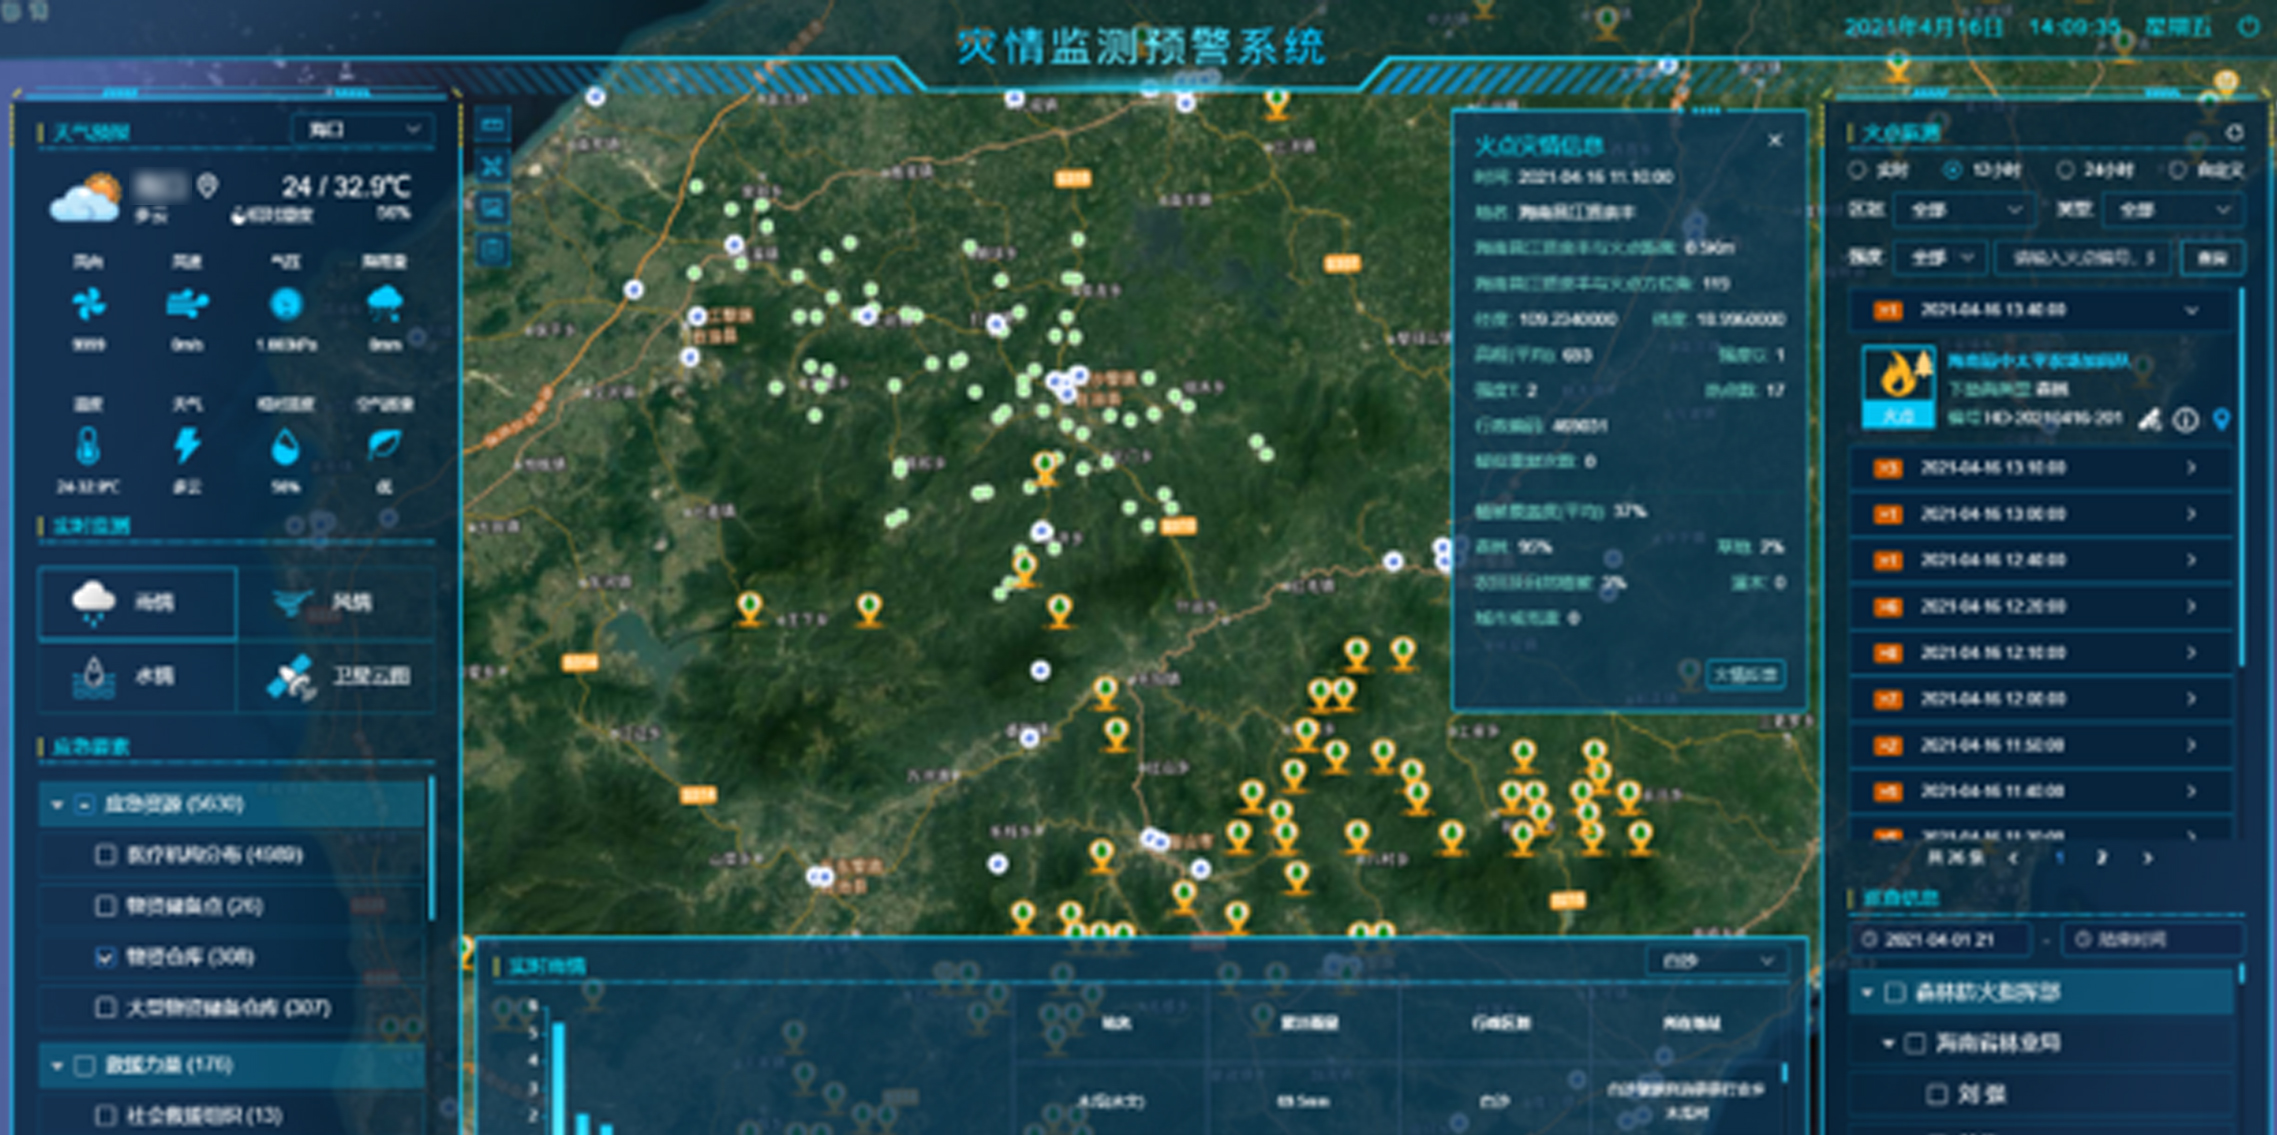This screenshot has width=2277, height=1135.
Task: Click the button at fire info popup bottom
Action: coord(1745,675)
